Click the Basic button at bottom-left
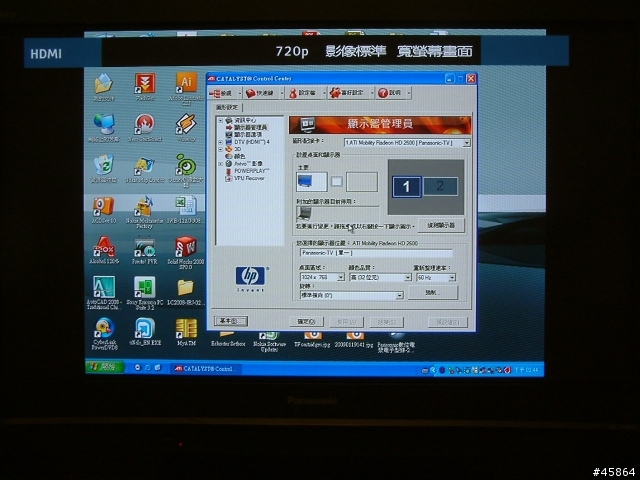The height and width of the screenshot is (480, 640). pos(231,321)
